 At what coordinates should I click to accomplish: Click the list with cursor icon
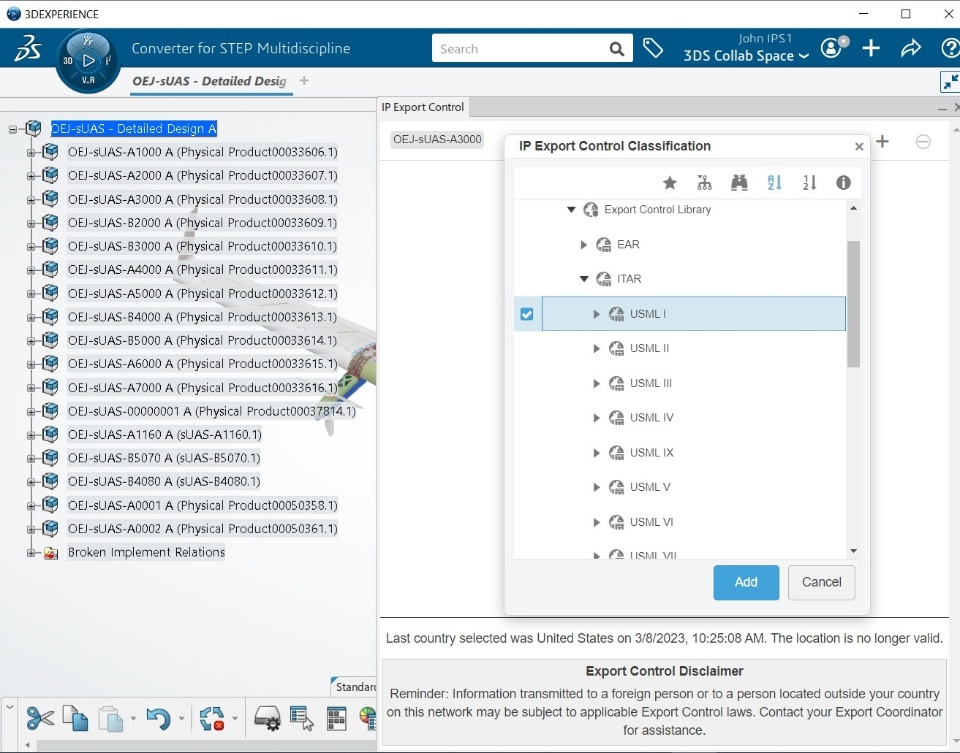click(302, 718)
